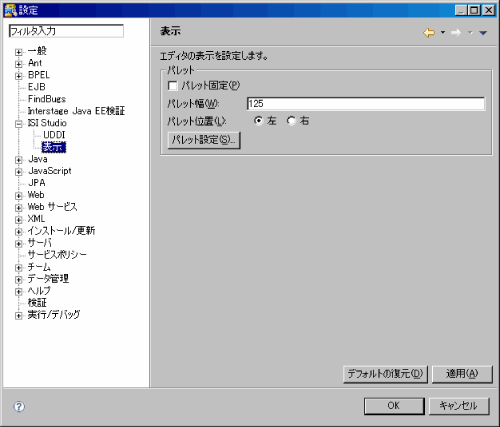This screenshot has width=500, height=427.
Task: Select the FindBugs preference item
Action: pyautogui.click(x=47, y=99)
